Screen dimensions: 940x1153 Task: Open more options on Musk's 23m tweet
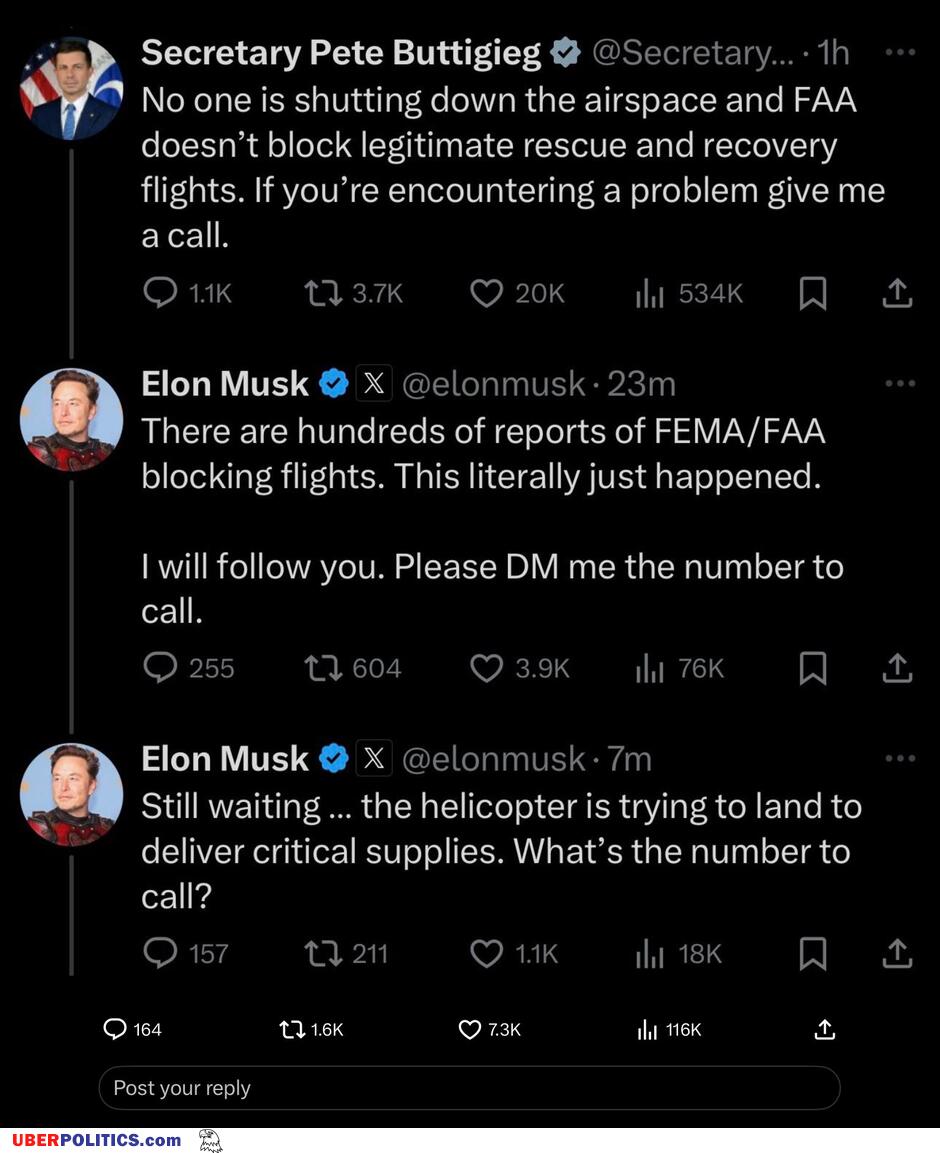(x=900, y=383)
